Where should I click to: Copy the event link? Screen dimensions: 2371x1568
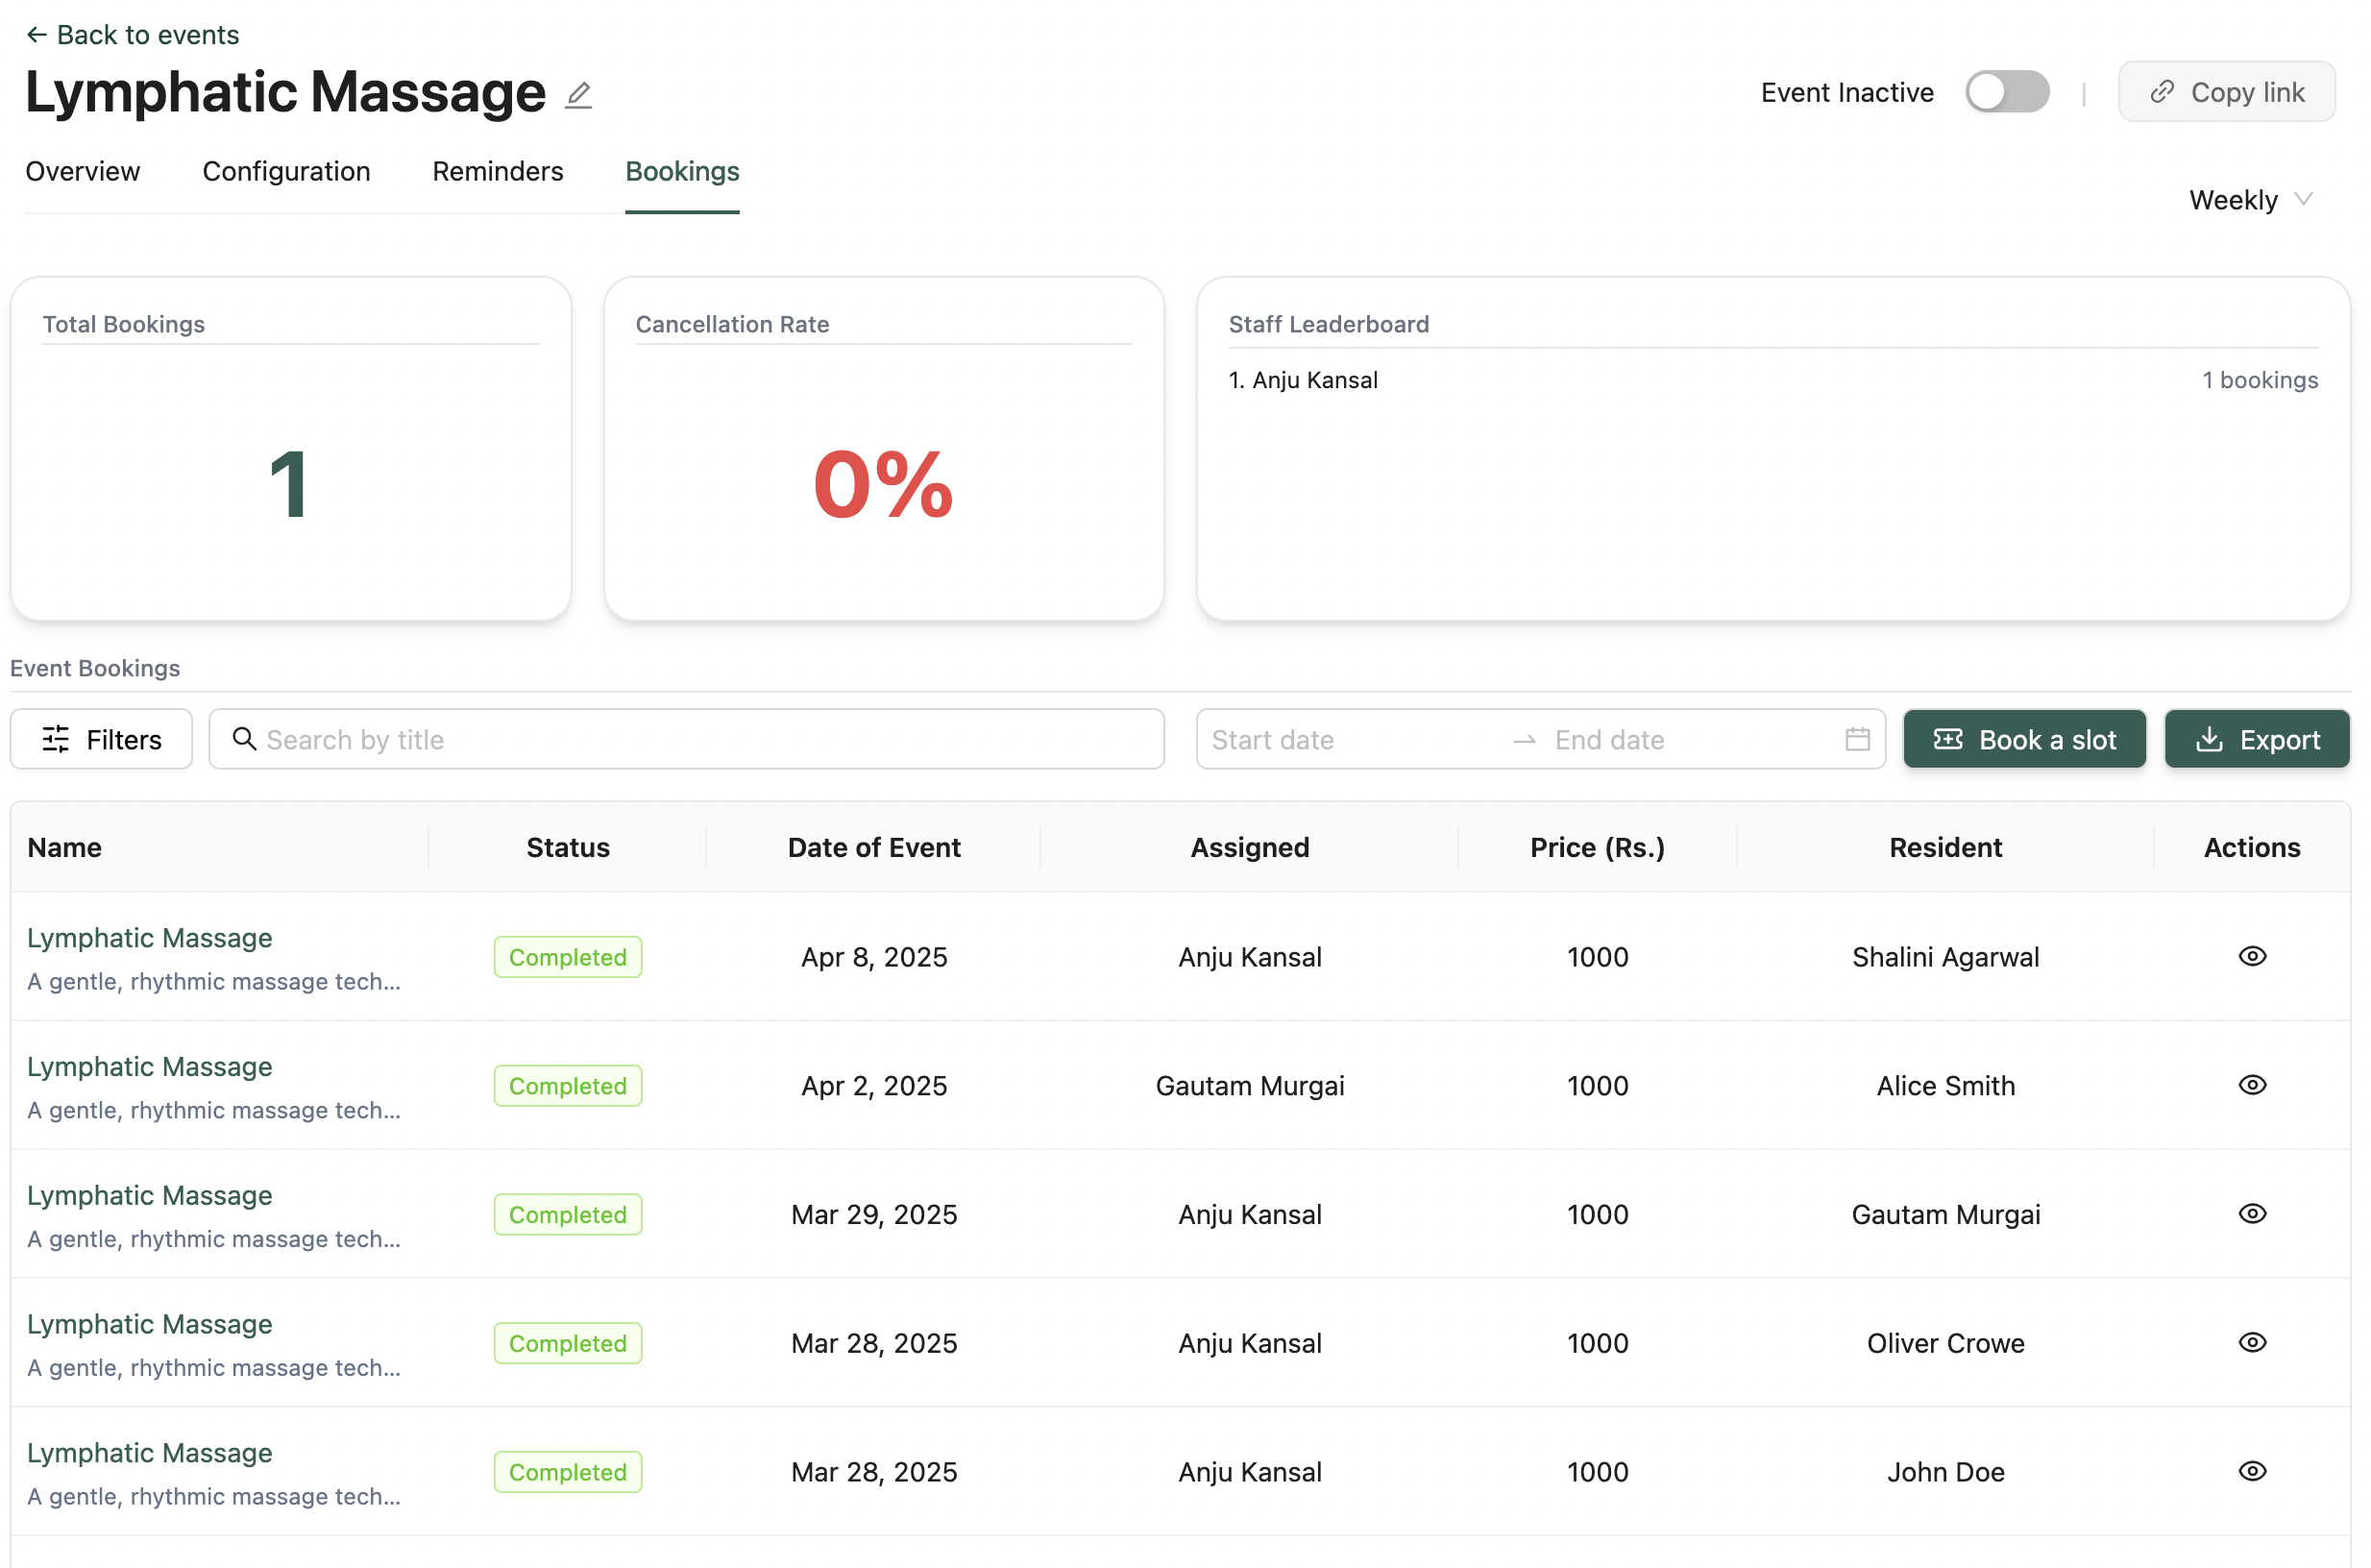click(2226, 92)
